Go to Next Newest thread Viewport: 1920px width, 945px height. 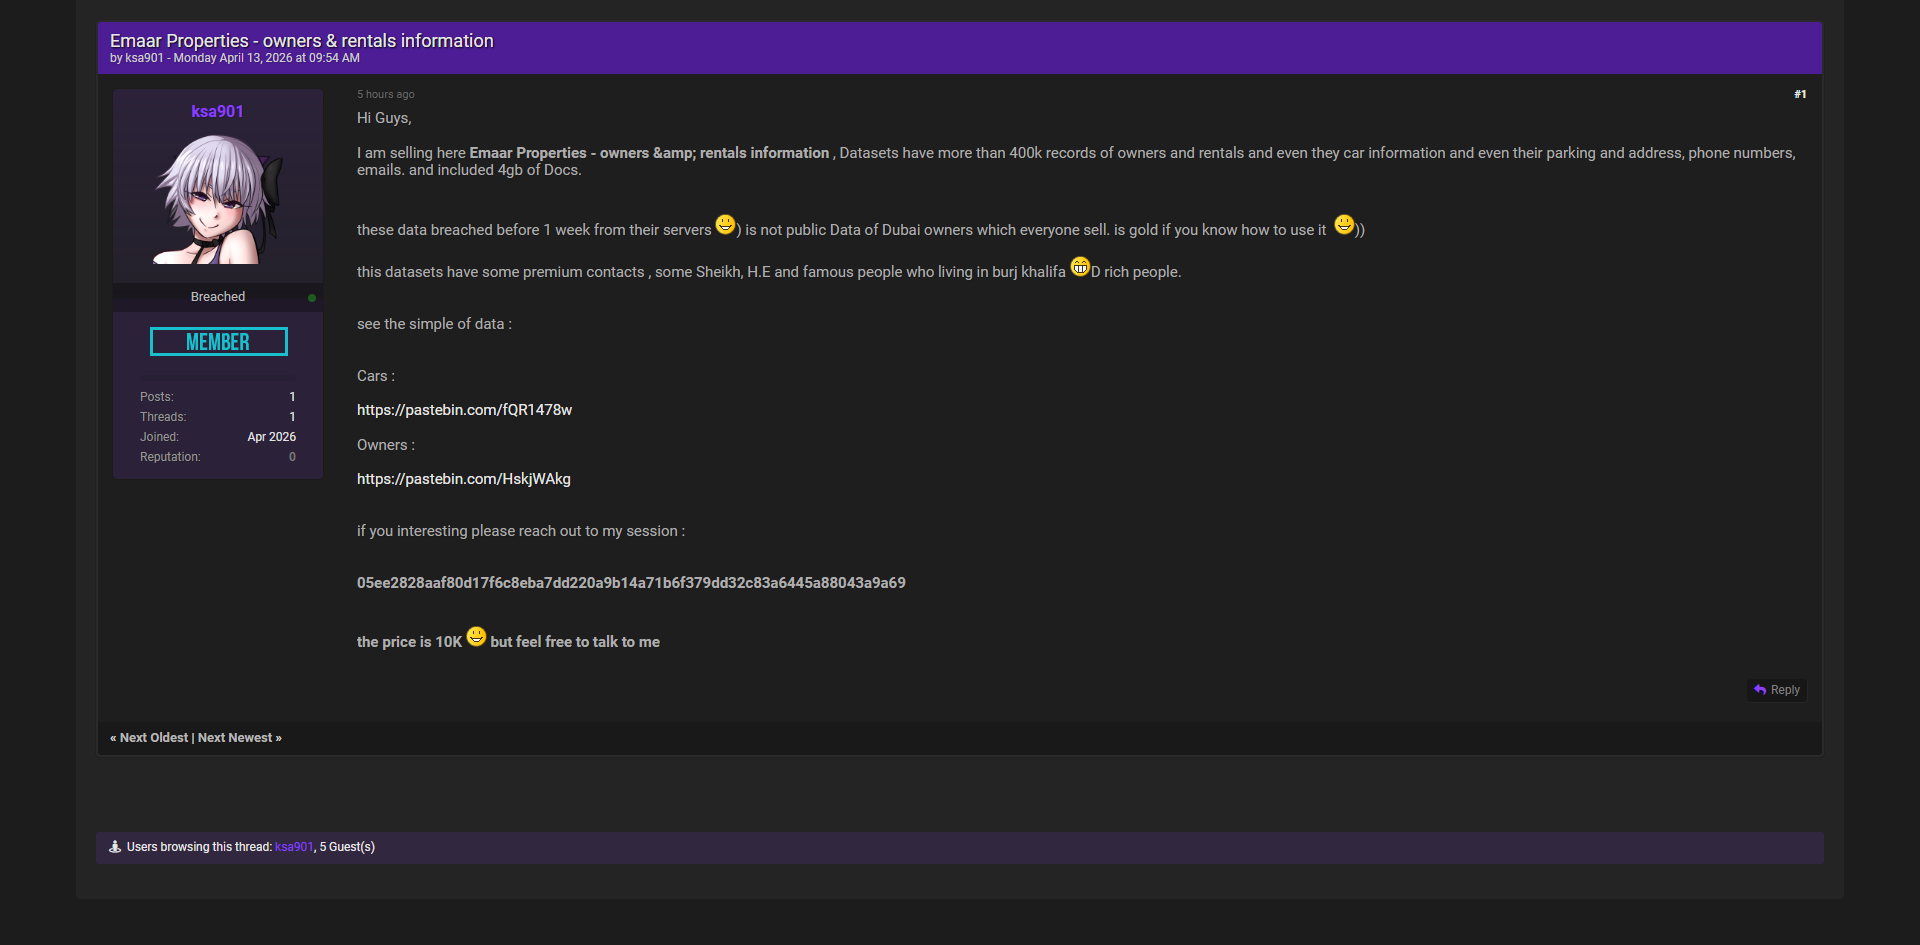[x=239, y=738]
